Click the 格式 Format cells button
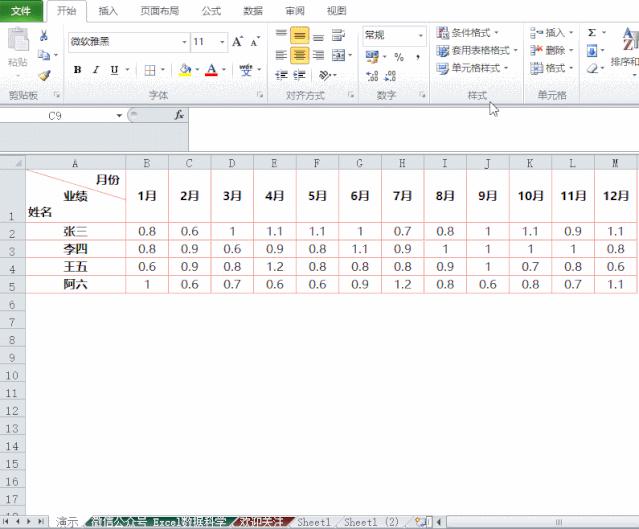Viewport: 639px width, 529px height. click(x=551, y=68)
